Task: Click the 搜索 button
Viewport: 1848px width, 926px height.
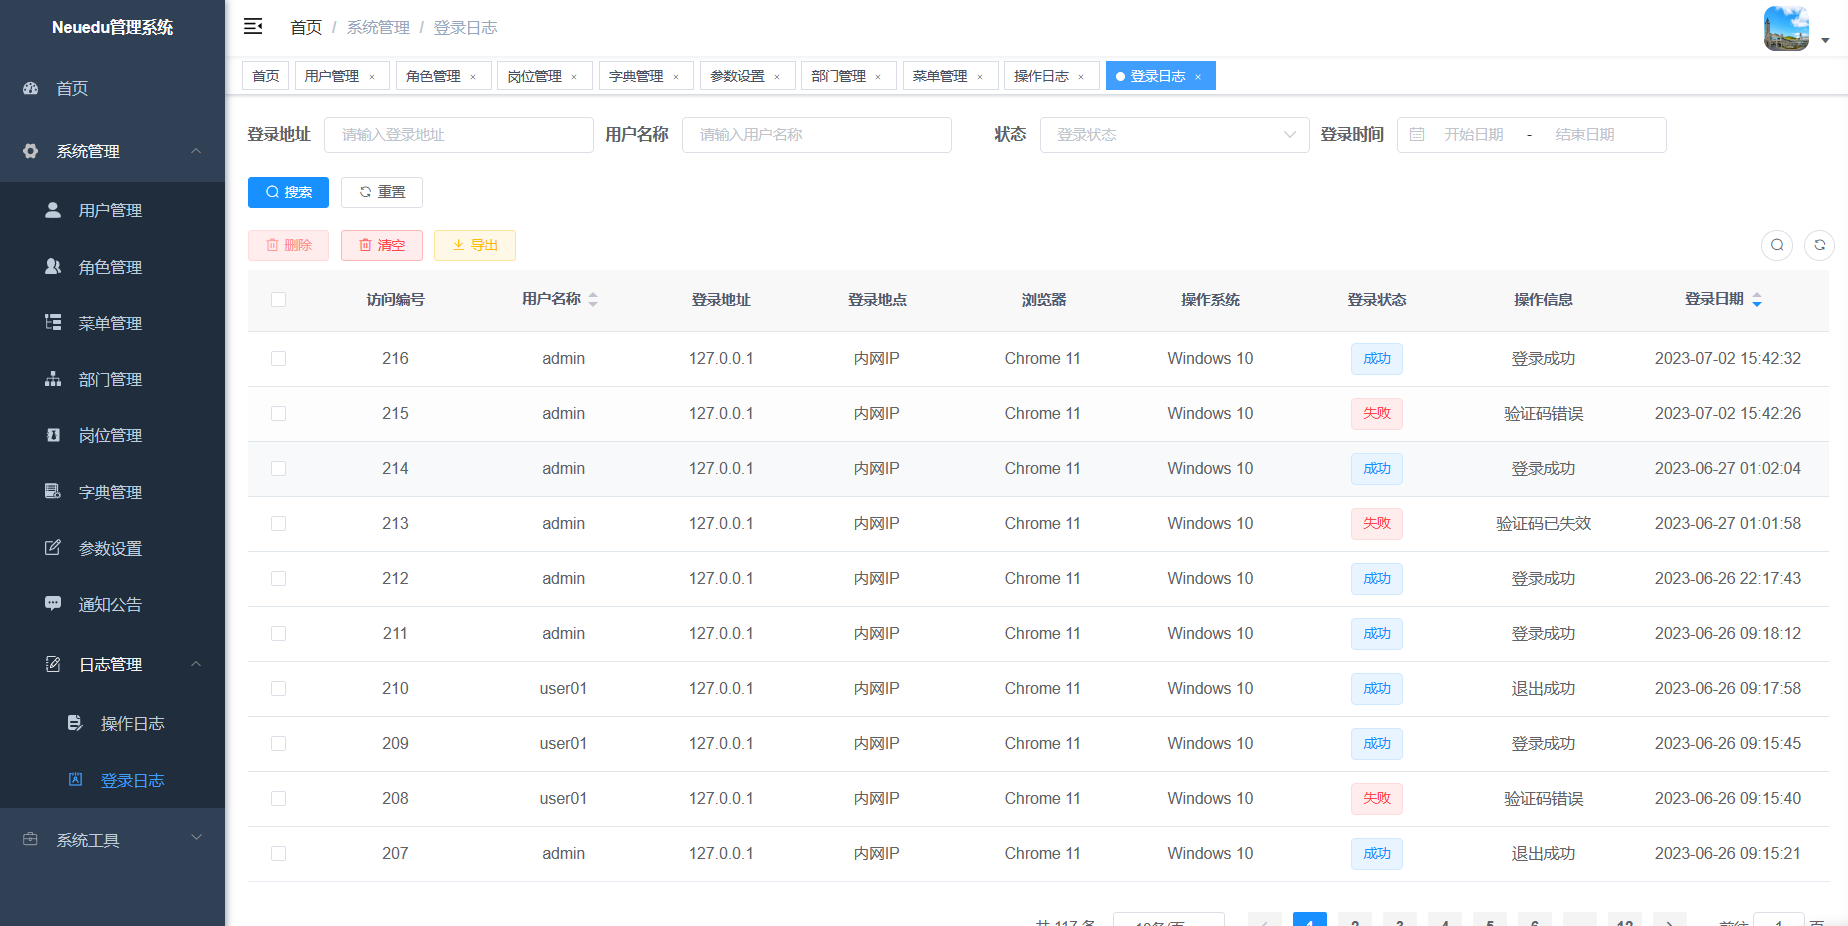Action: pyautogui.click(x=288, y=192)
